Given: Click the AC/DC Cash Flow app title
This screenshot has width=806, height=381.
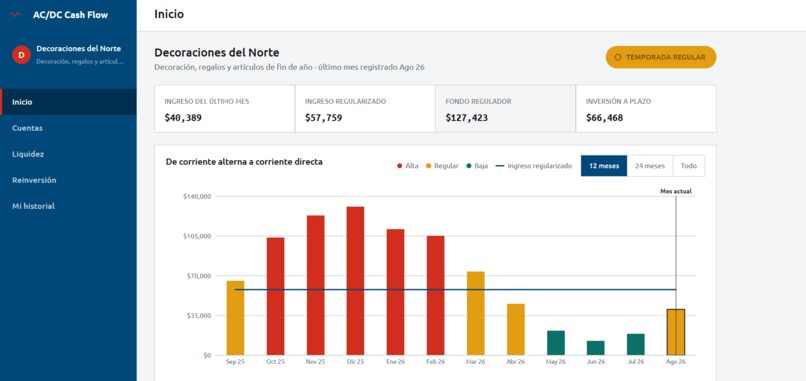Looking at the screenshot, I should [70, 15].
